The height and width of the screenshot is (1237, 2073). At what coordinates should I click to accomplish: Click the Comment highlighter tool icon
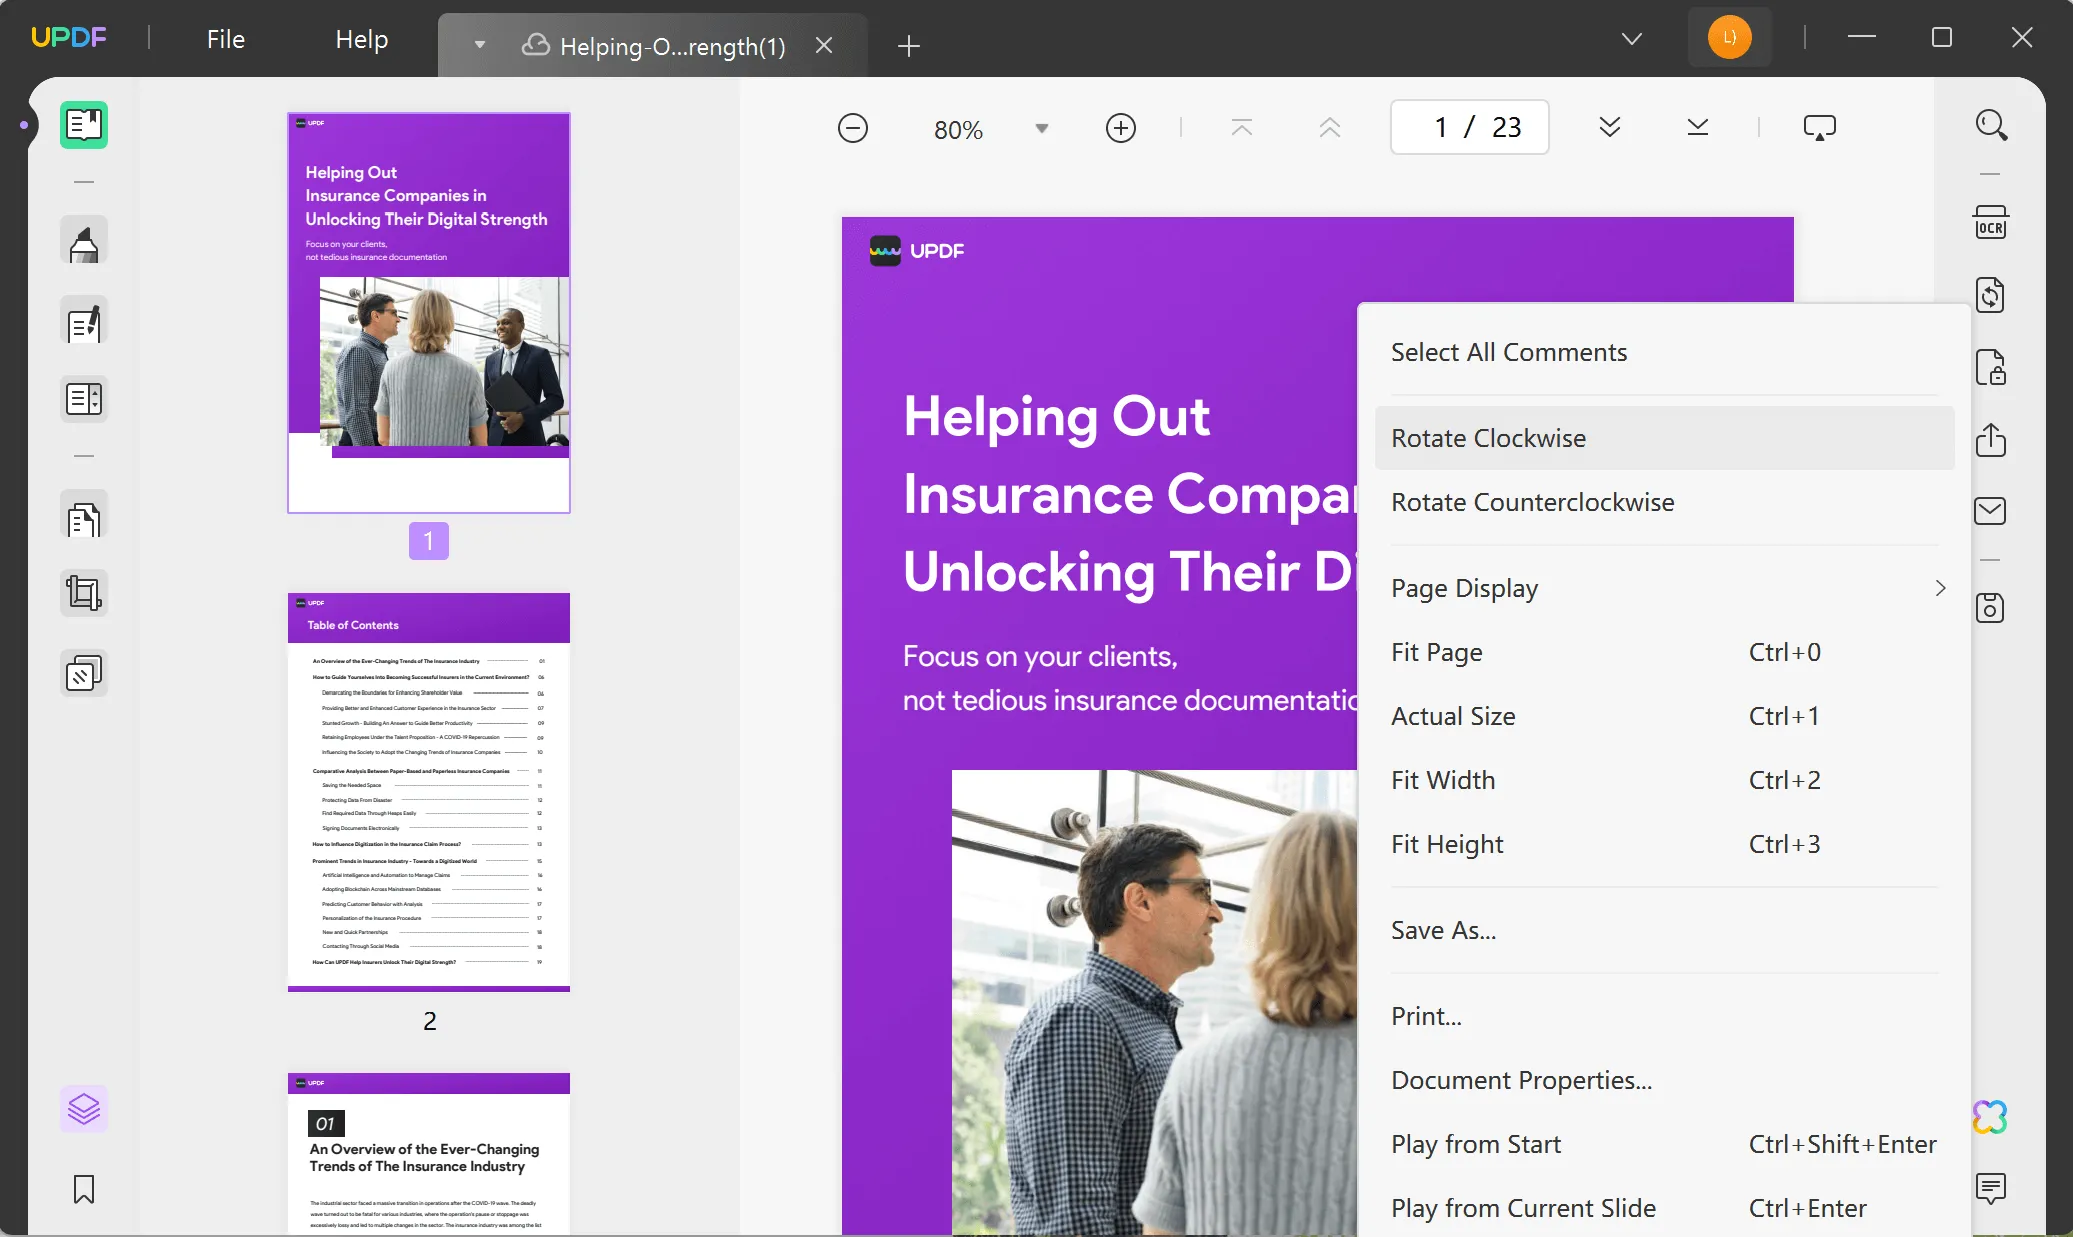pos(84,242)
